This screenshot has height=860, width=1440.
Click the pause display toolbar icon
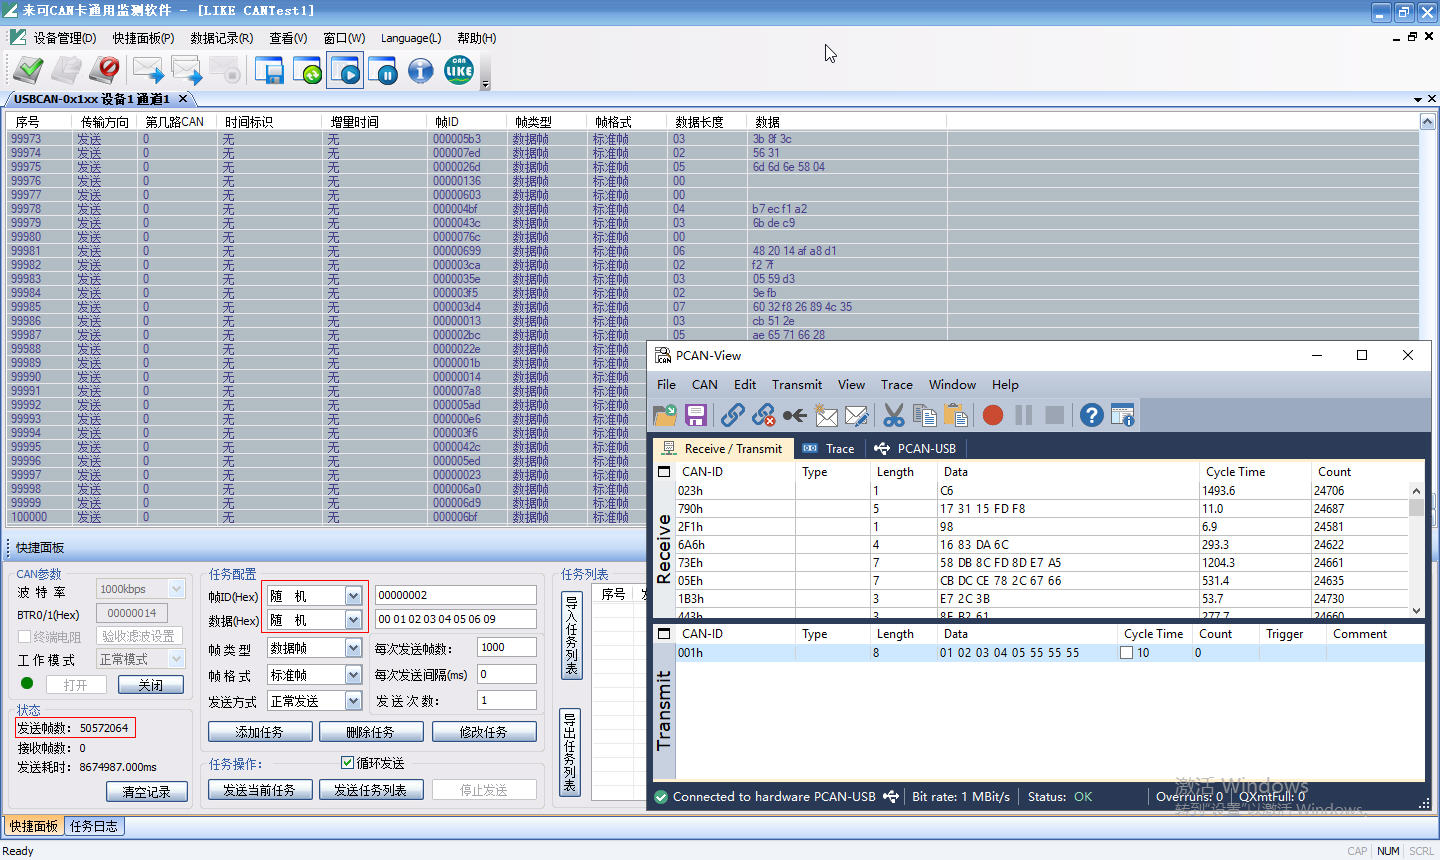pyautogui.click(x=383, y=70)
